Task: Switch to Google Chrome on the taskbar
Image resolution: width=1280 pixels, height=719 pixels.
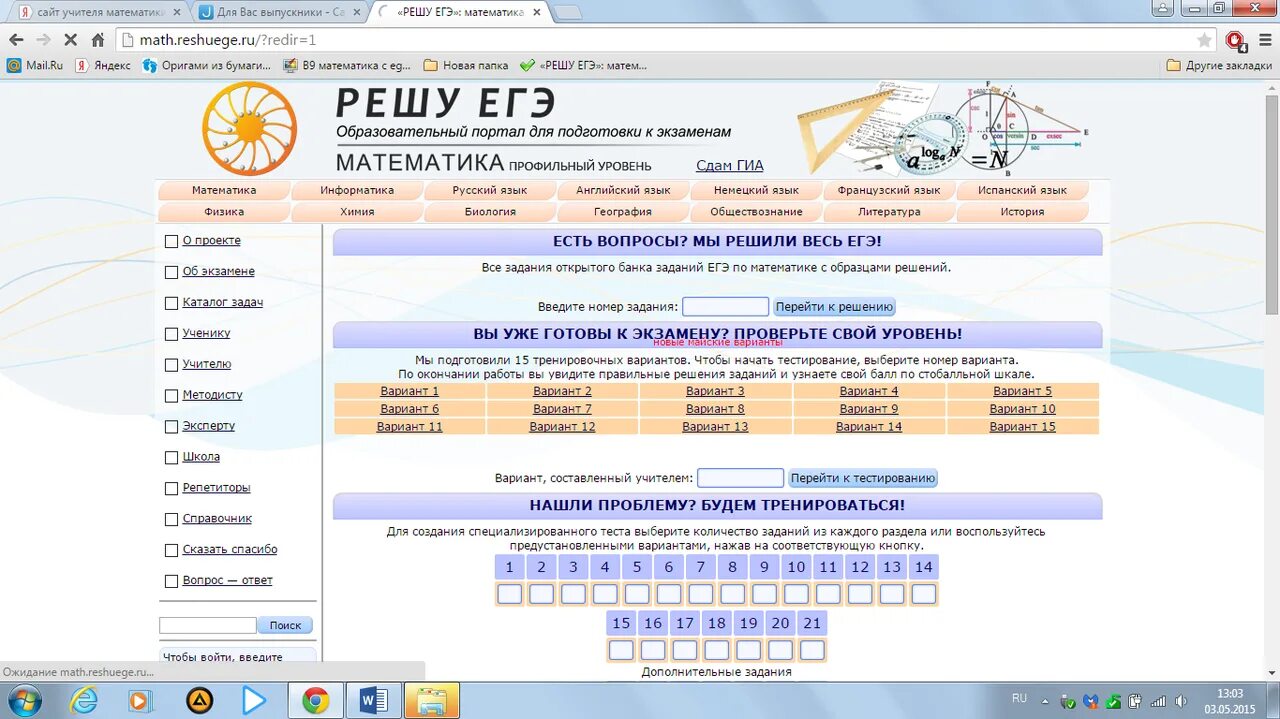Action: coord(316,700)
